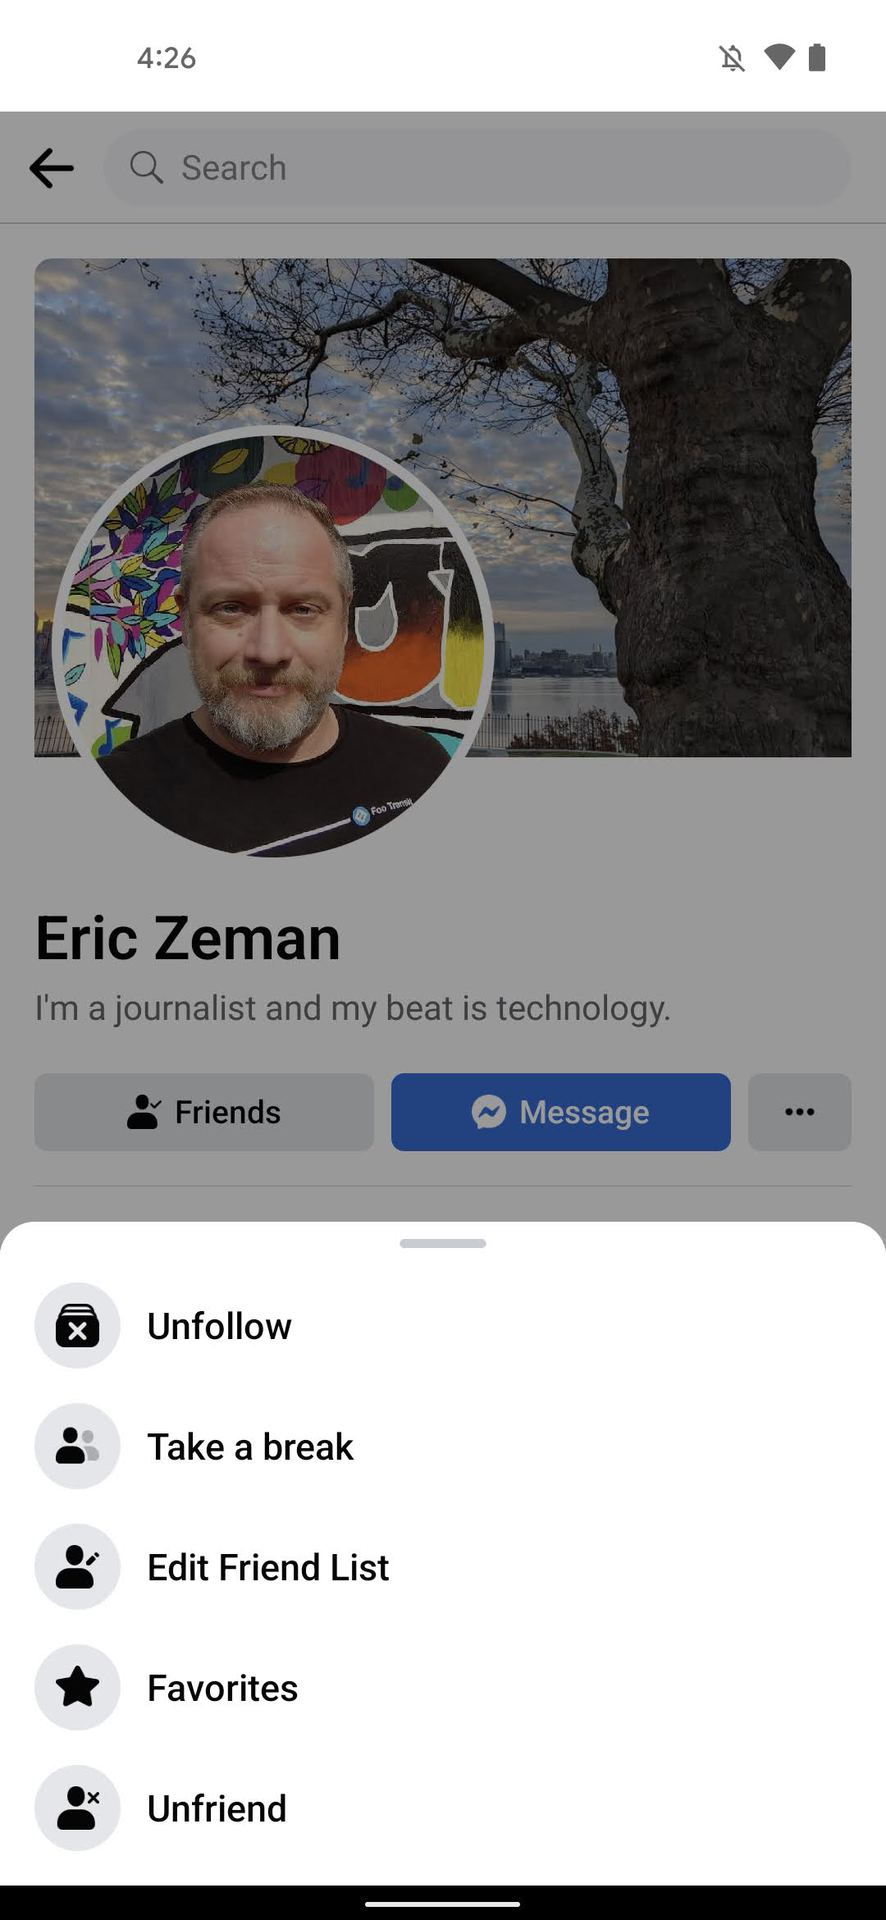
Task: Click the Edit Friend List pencil-person icon
Action: (77, 1567)
